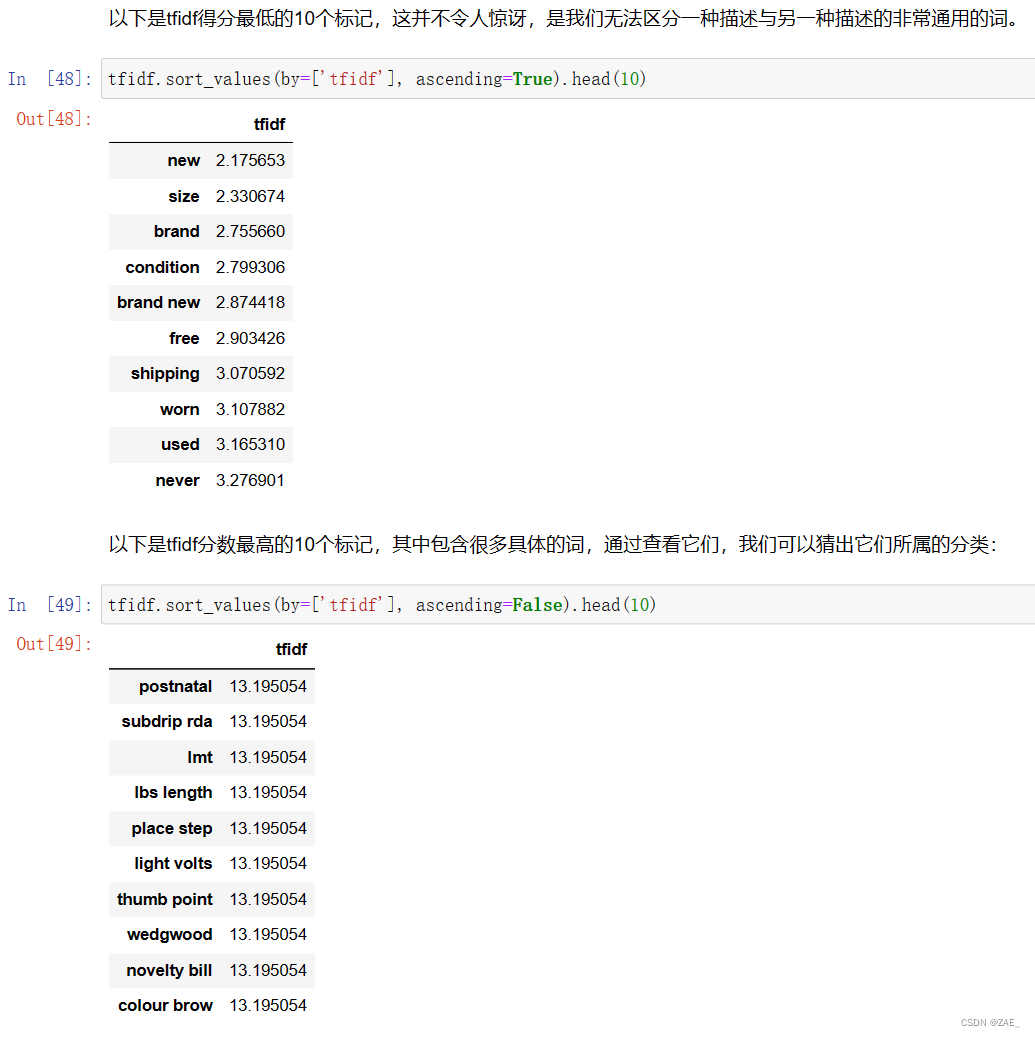Screen dimensions: 1035x1037
Task: Click the value 3.165310
Action: [x=250, y=444]
